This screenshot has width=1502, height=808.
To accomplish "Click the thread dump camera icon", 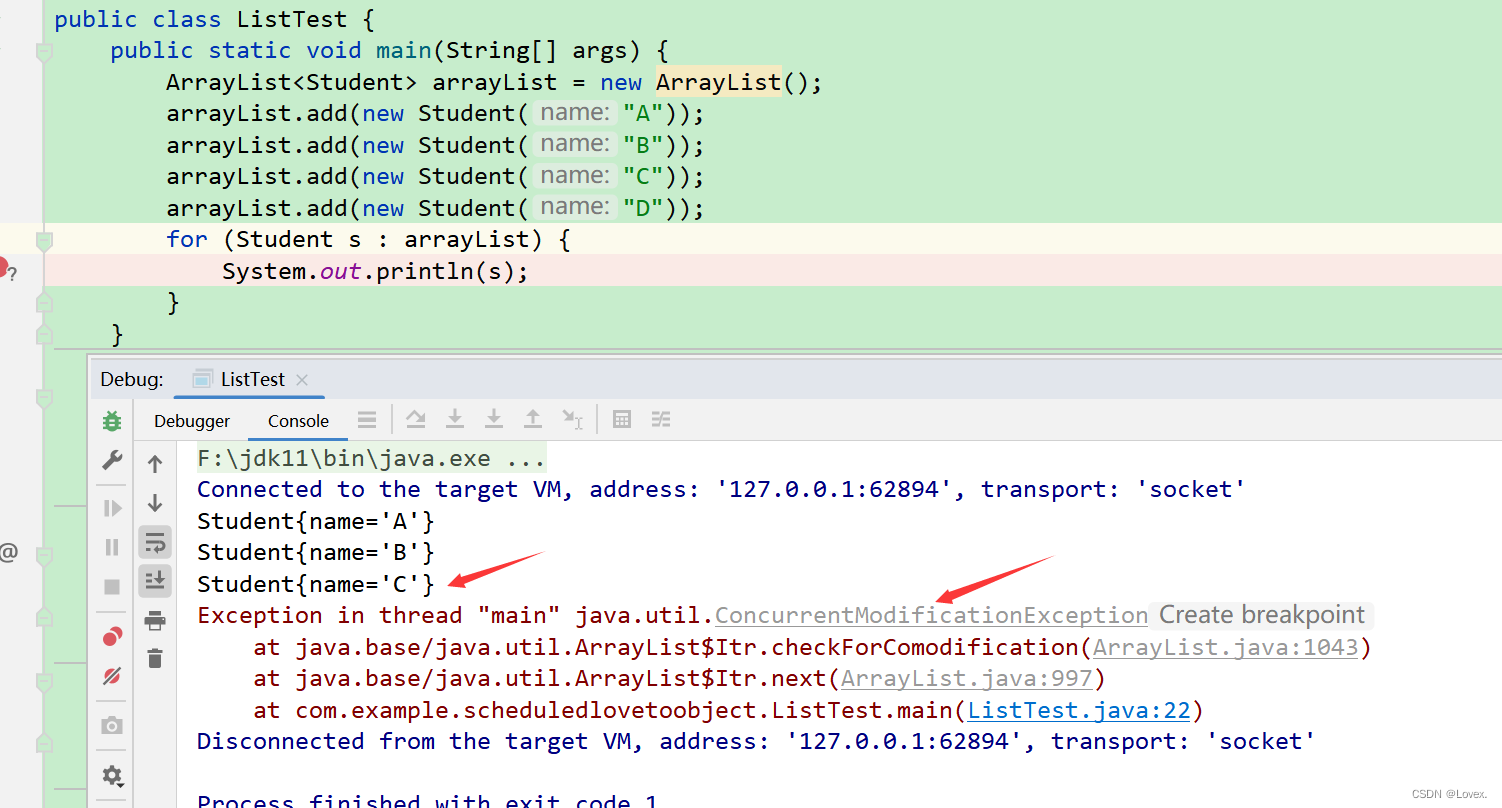I will click(112, 725).
